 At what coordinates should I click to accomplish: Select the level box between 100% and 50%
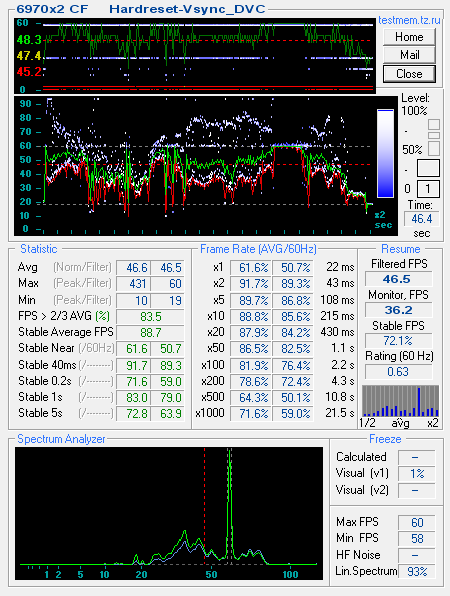434,135
